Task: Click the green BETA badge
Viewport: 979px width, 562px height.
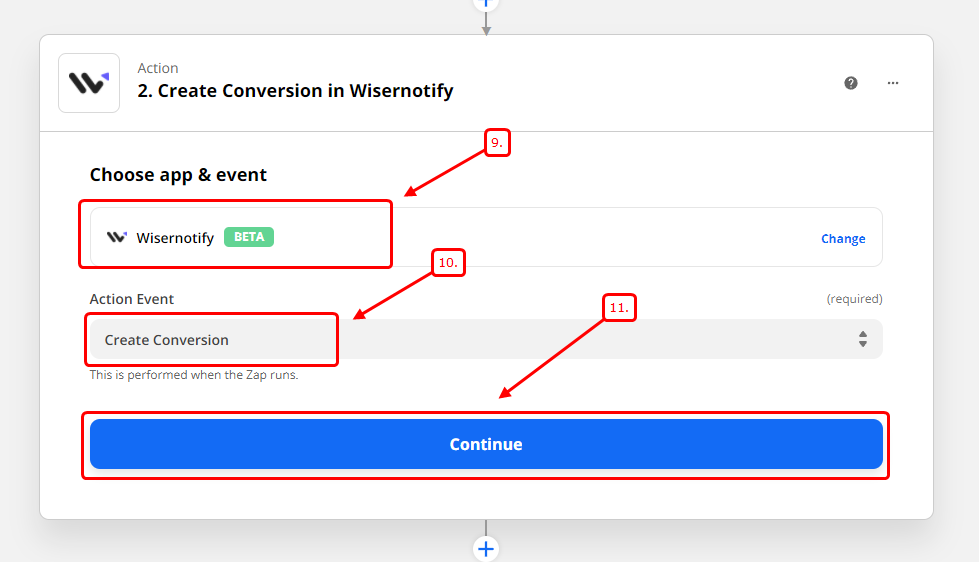Action: [249, 237]
